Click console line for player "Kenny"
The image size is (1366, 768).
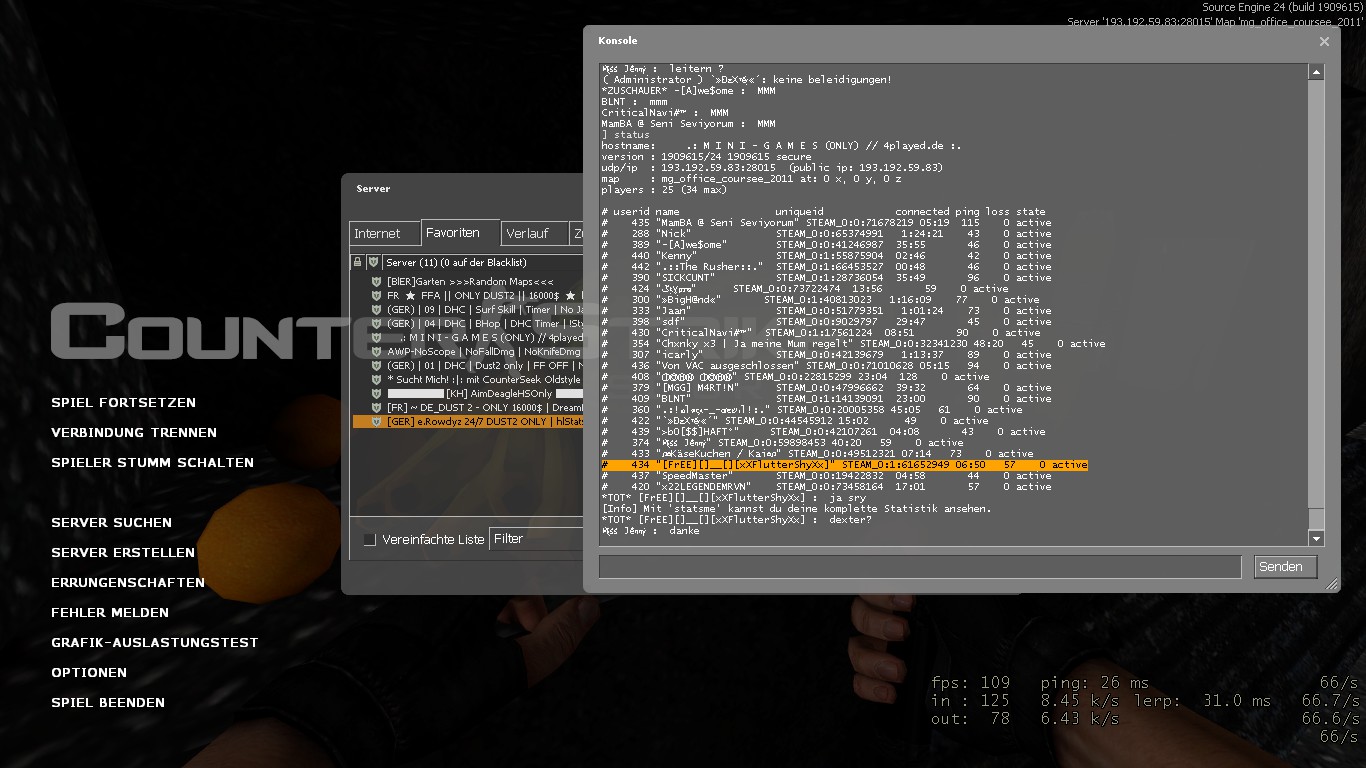[x=826, y=256]
